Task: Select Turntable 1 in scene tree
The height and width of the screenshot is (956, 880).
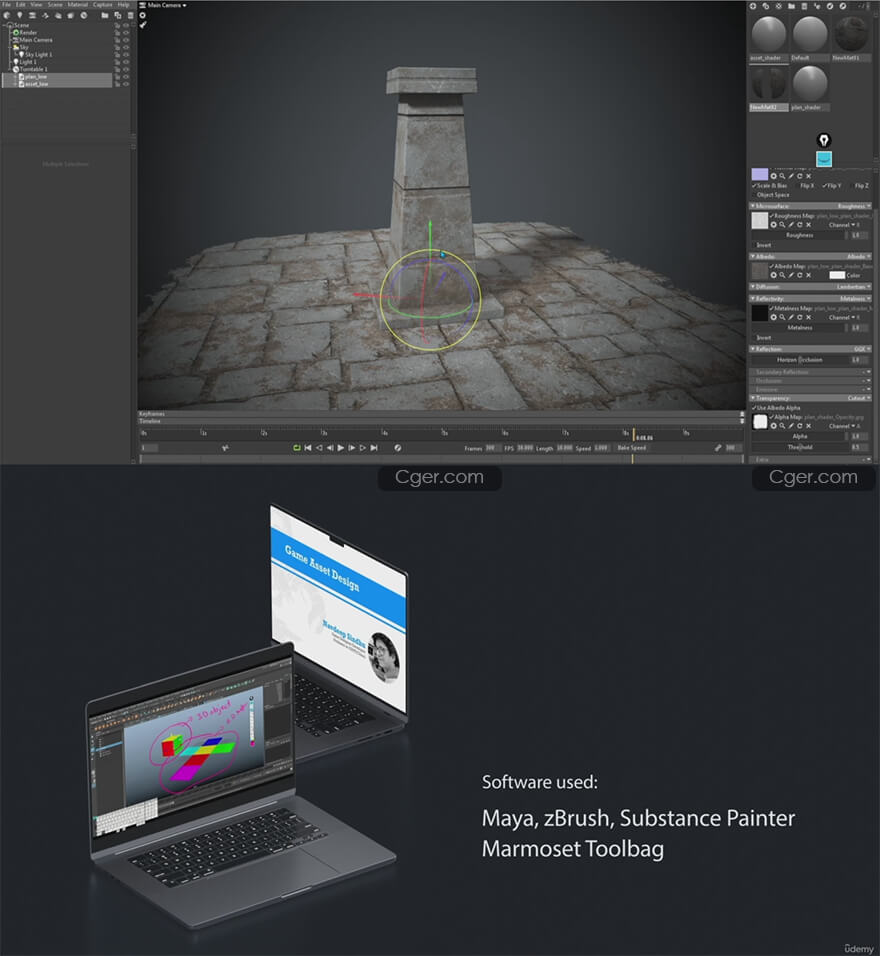Action: [x=33, y=70]
